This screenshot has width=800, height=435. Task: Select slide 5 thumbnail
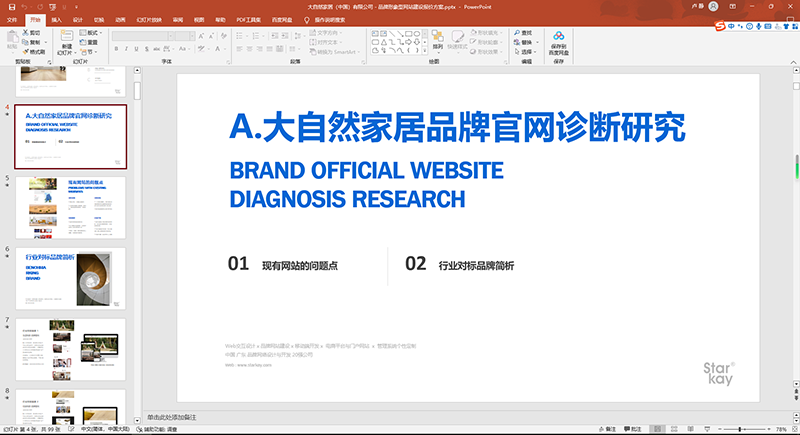(x=70, y=208)
